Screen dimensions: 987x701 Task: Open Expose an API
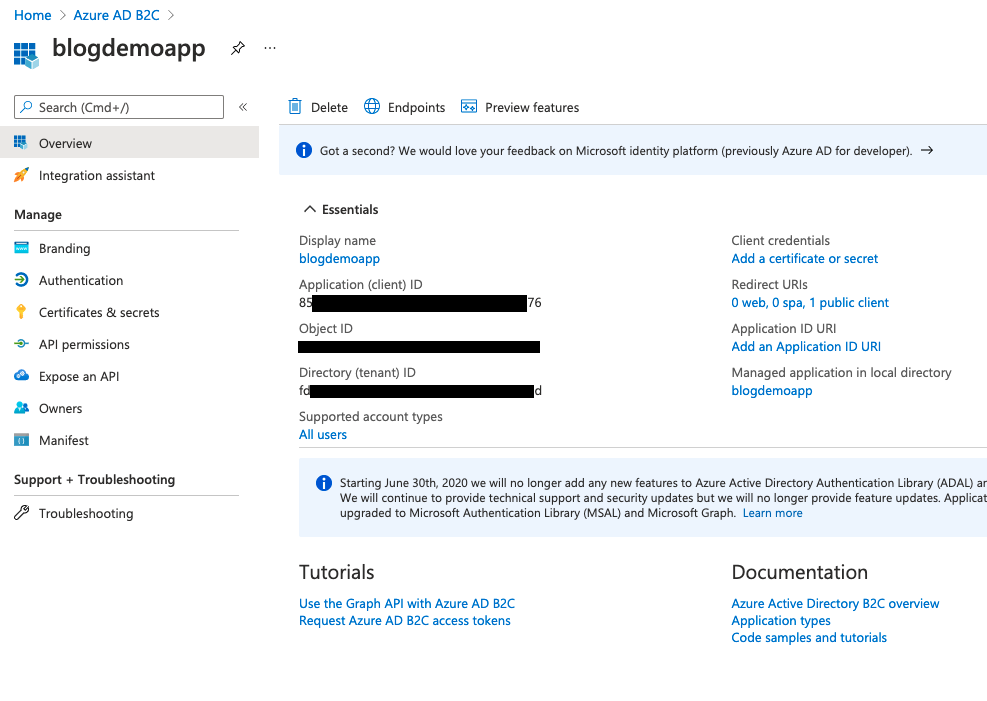79,377
